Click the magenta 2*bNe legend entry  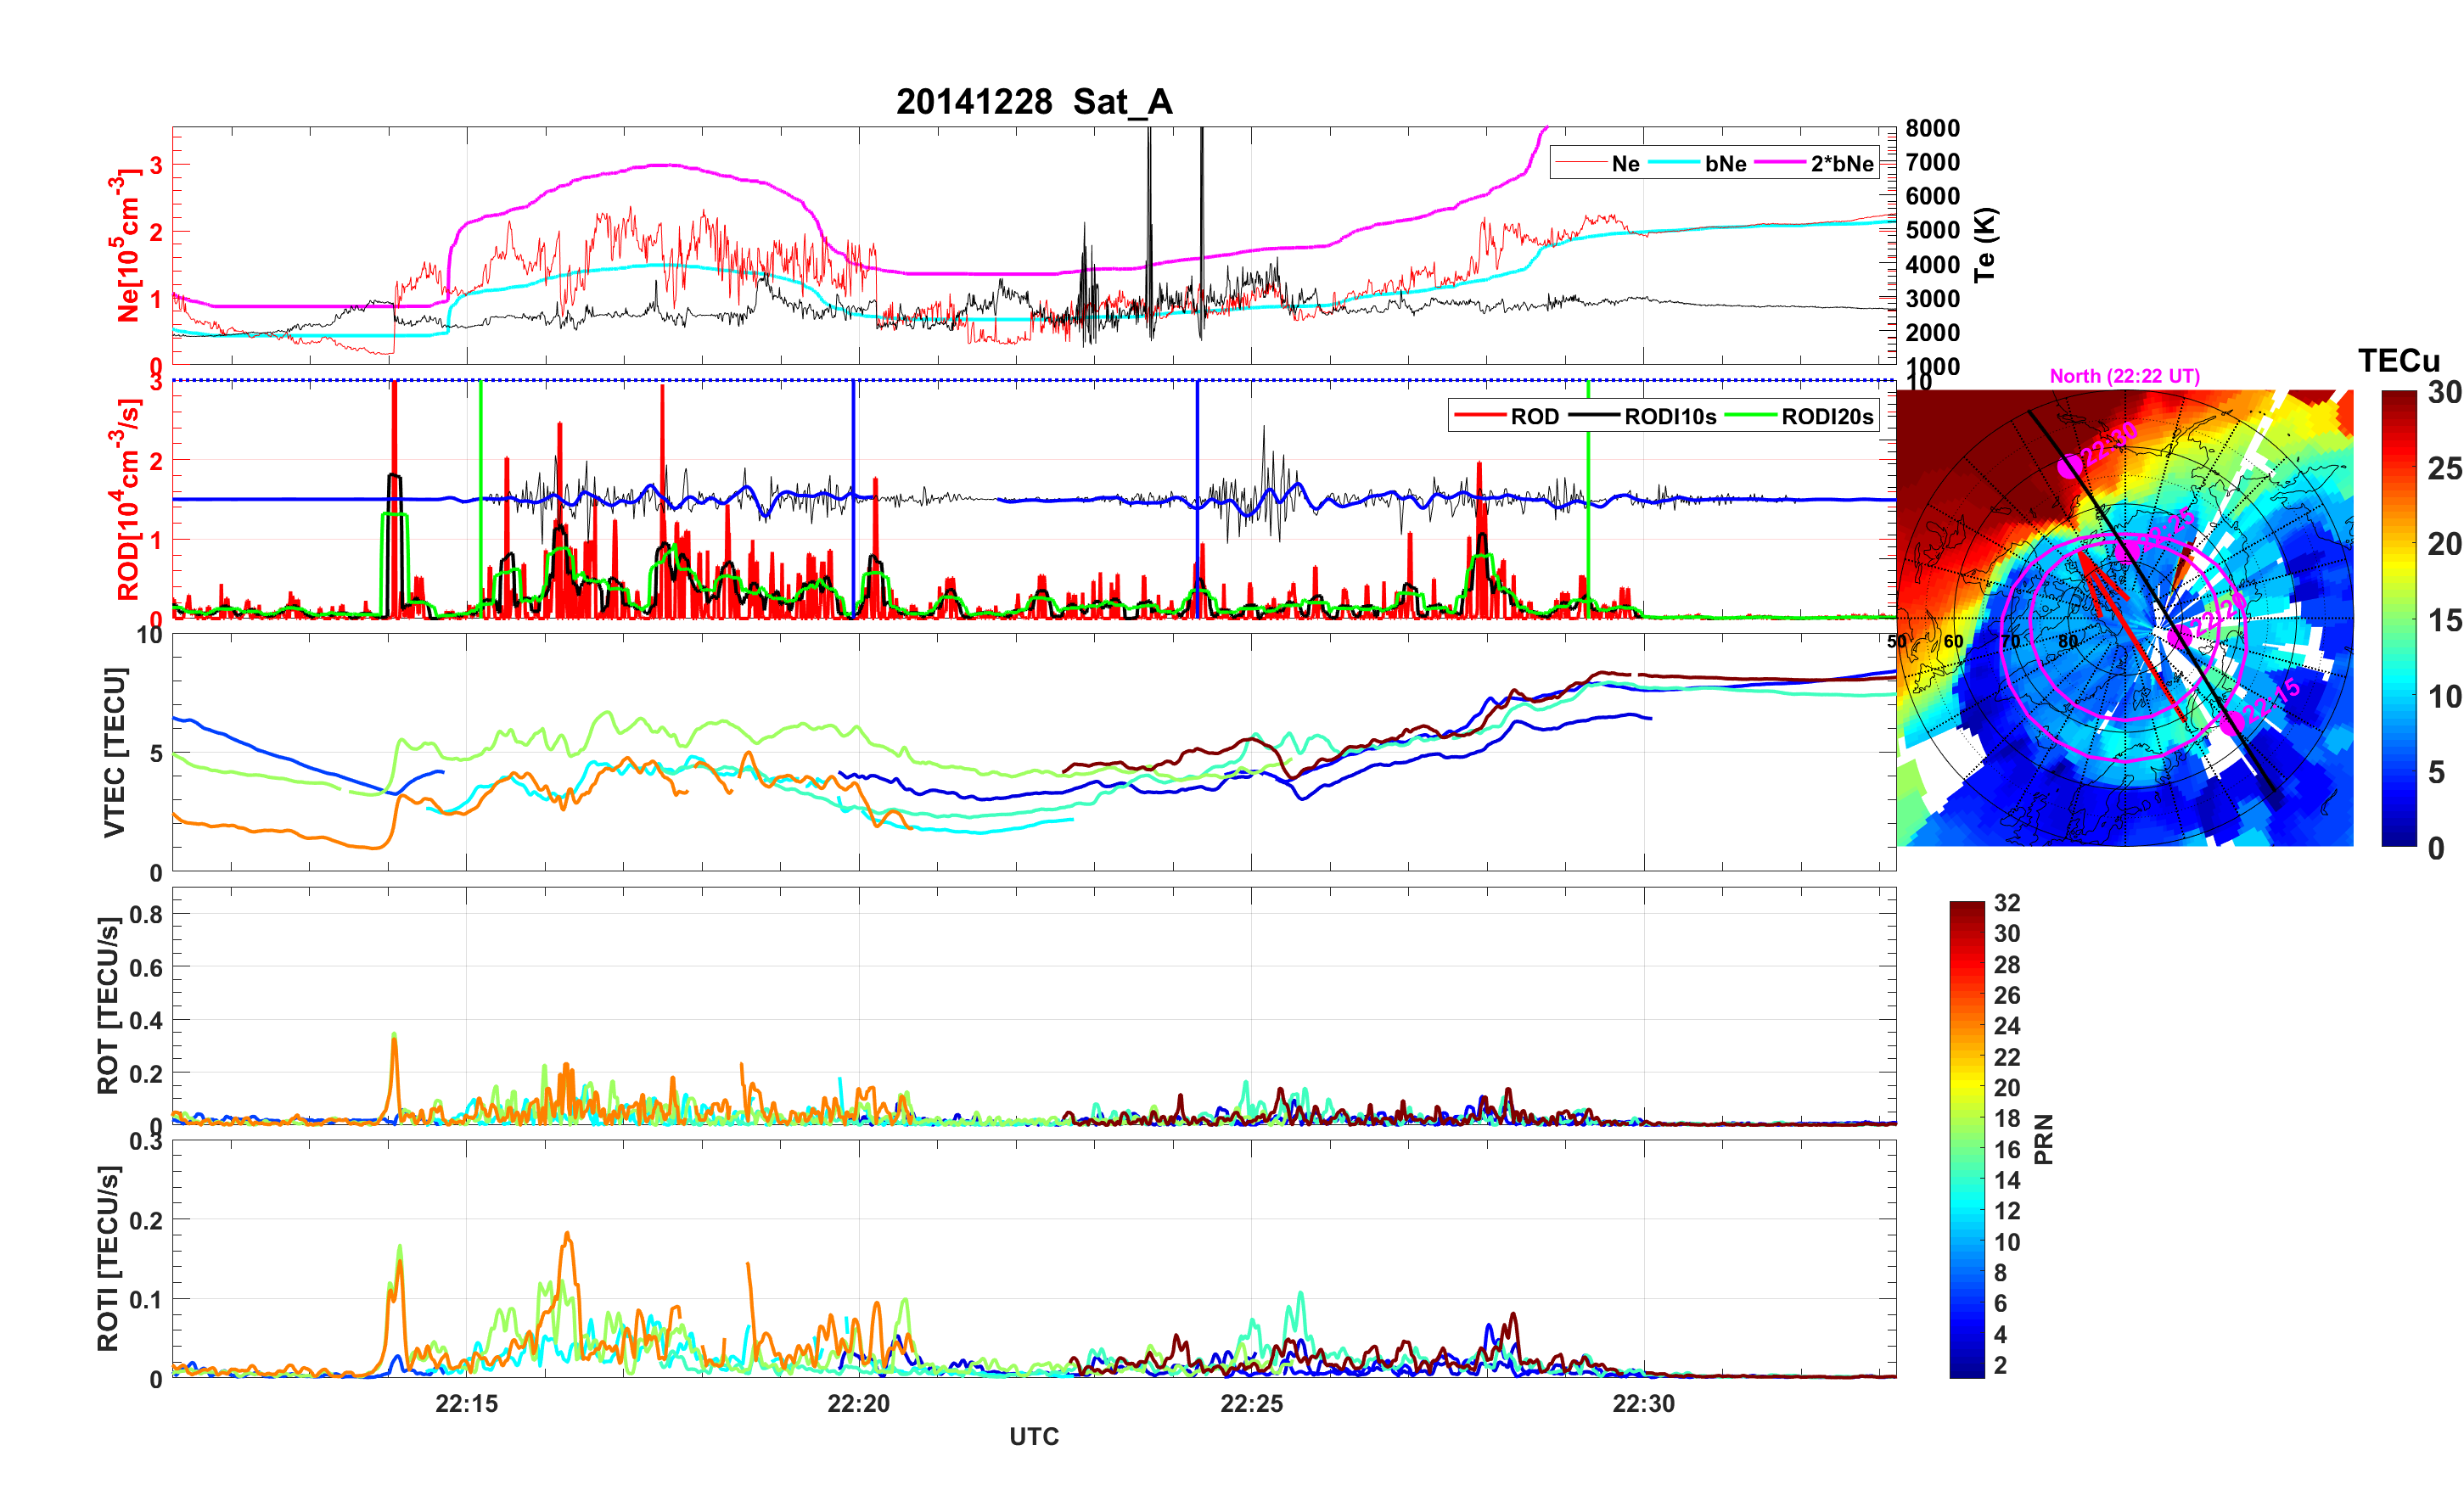[1841, 164]
